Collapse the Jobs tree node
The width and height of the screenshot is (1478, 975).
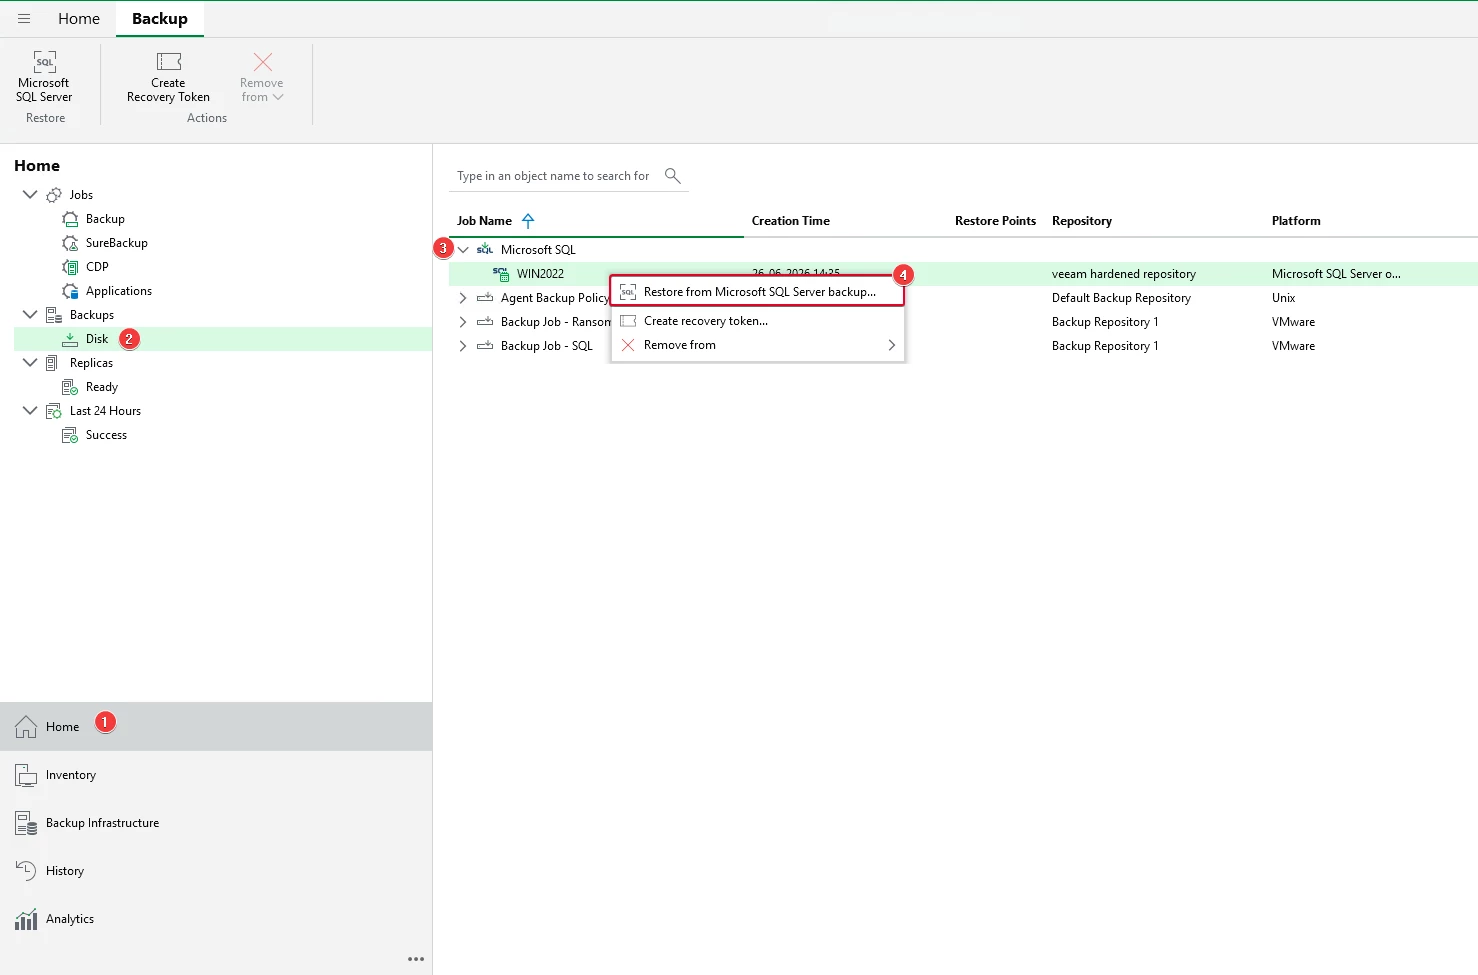[x=30, y=194]
